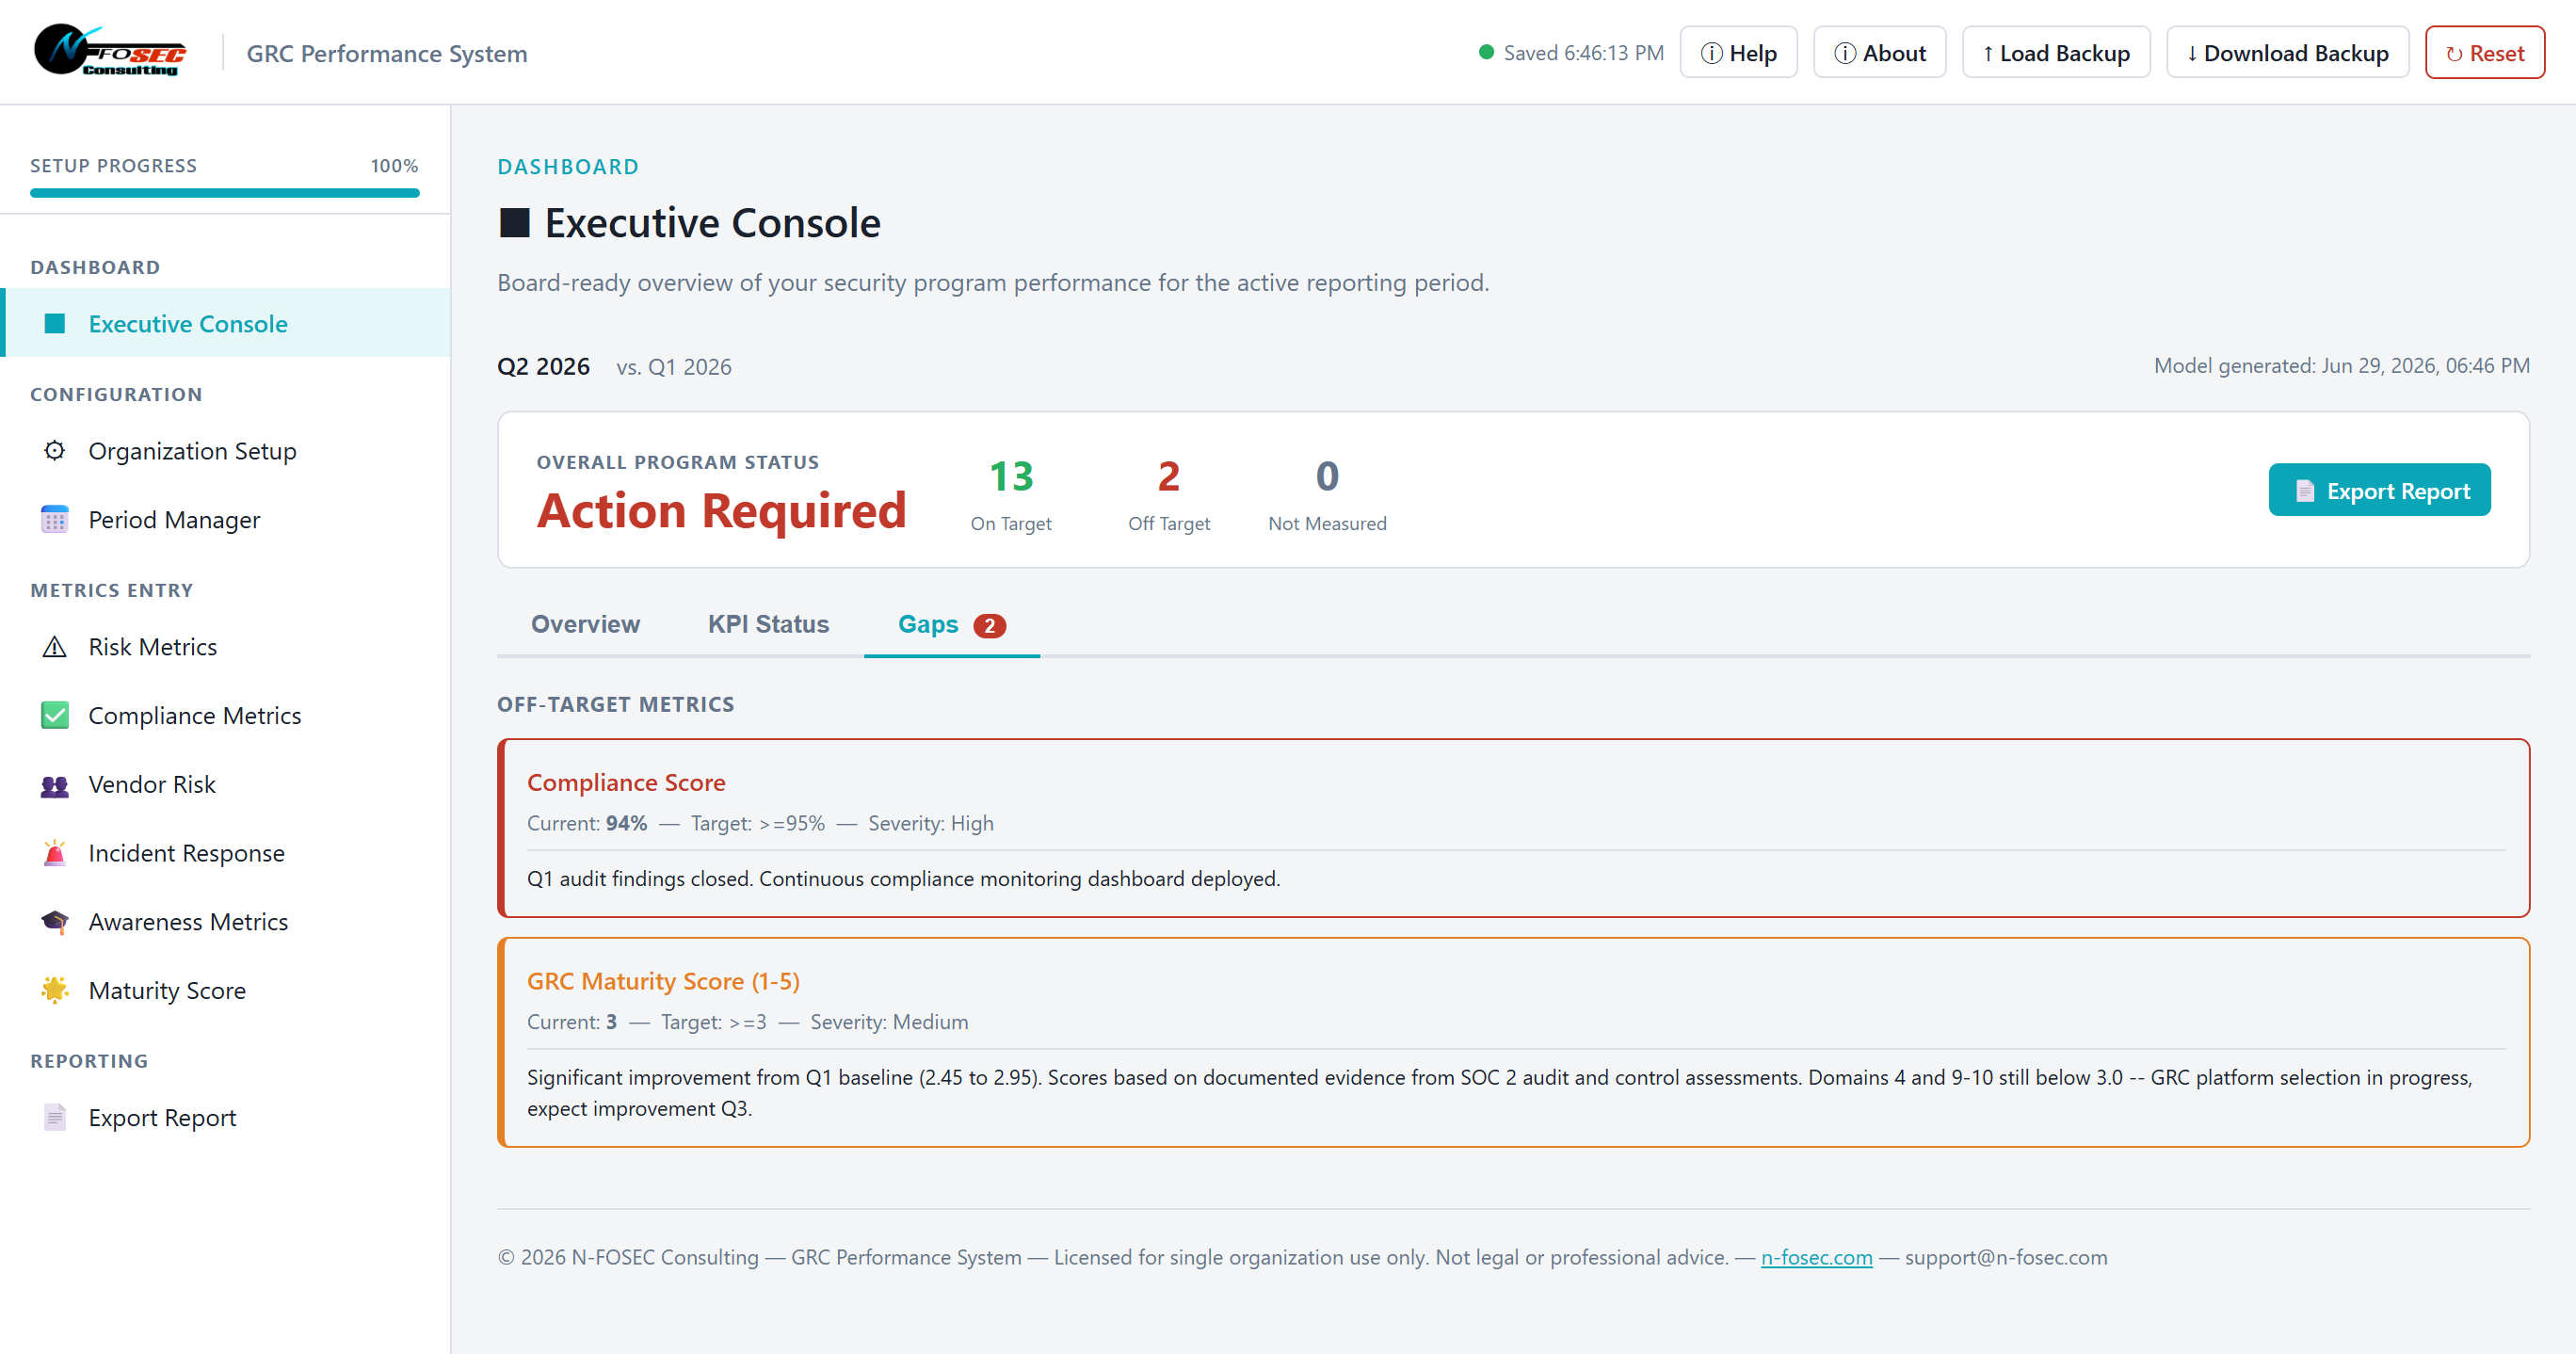Click Download Backup
The height and width of the screenshot is (1354, 2576).
click(2287, 52)
